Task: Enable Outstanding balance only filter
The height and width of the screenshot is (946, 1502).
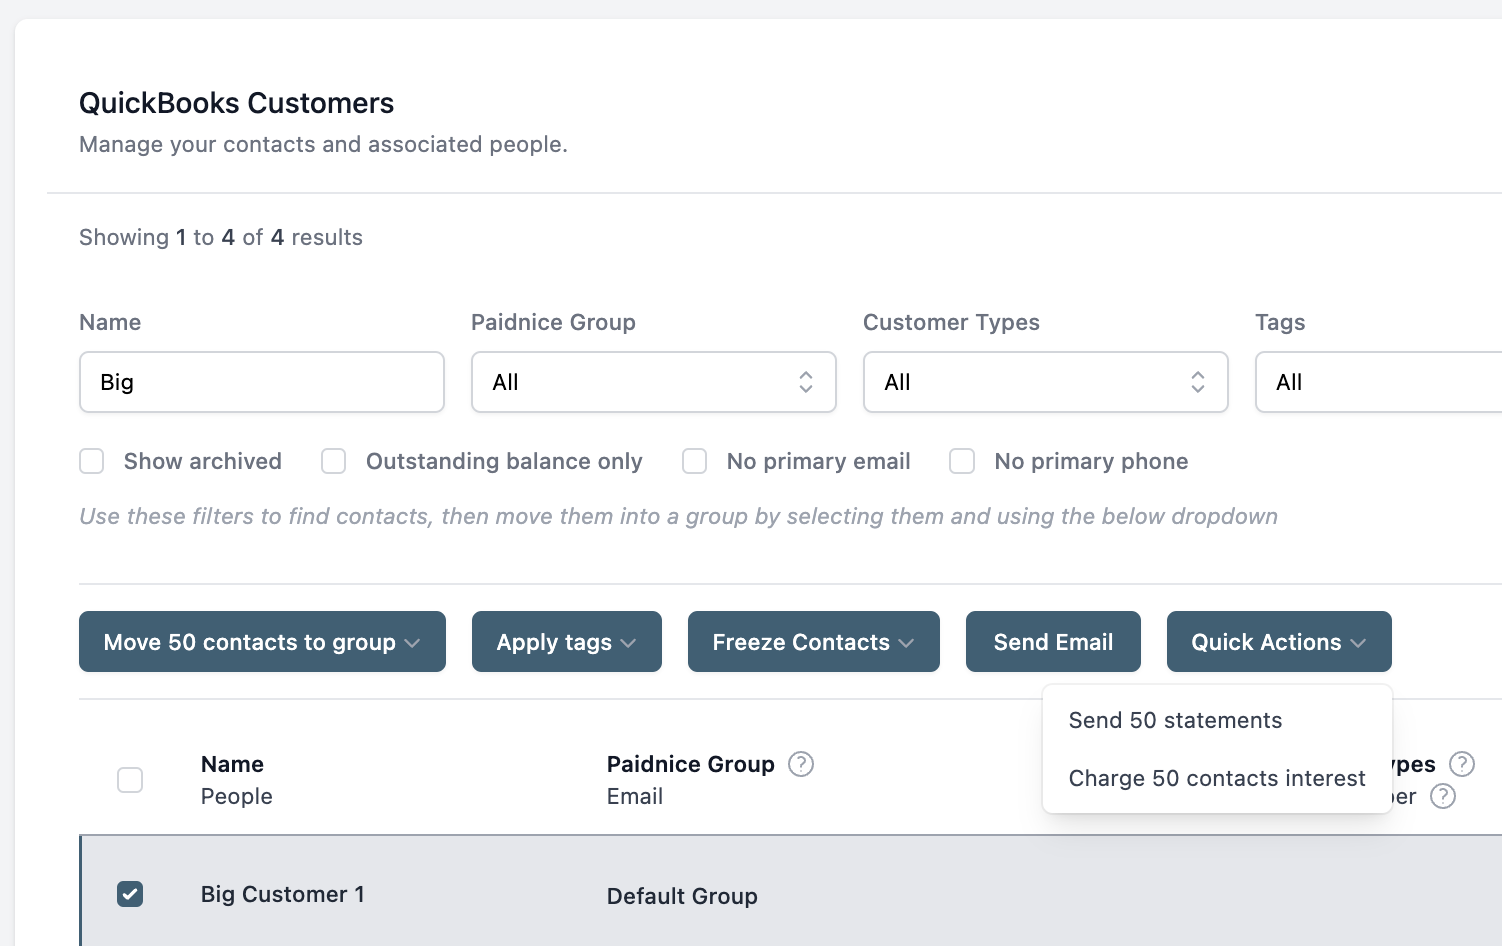Action: (334, 461)
